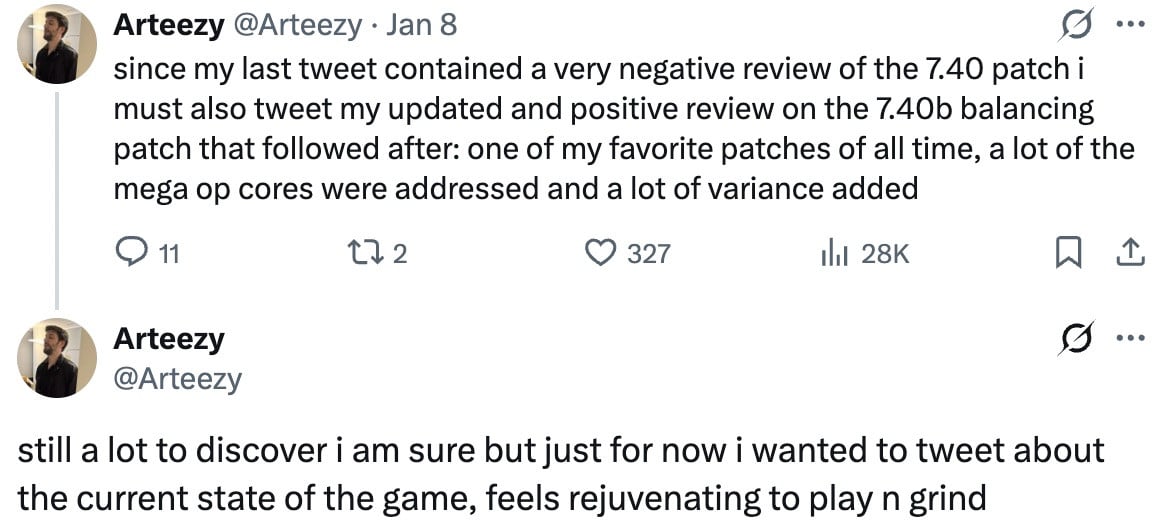
Task: Click the @Arteezy handle next to Jan 8
Action: pyautogui.click(x=297, y=25)
